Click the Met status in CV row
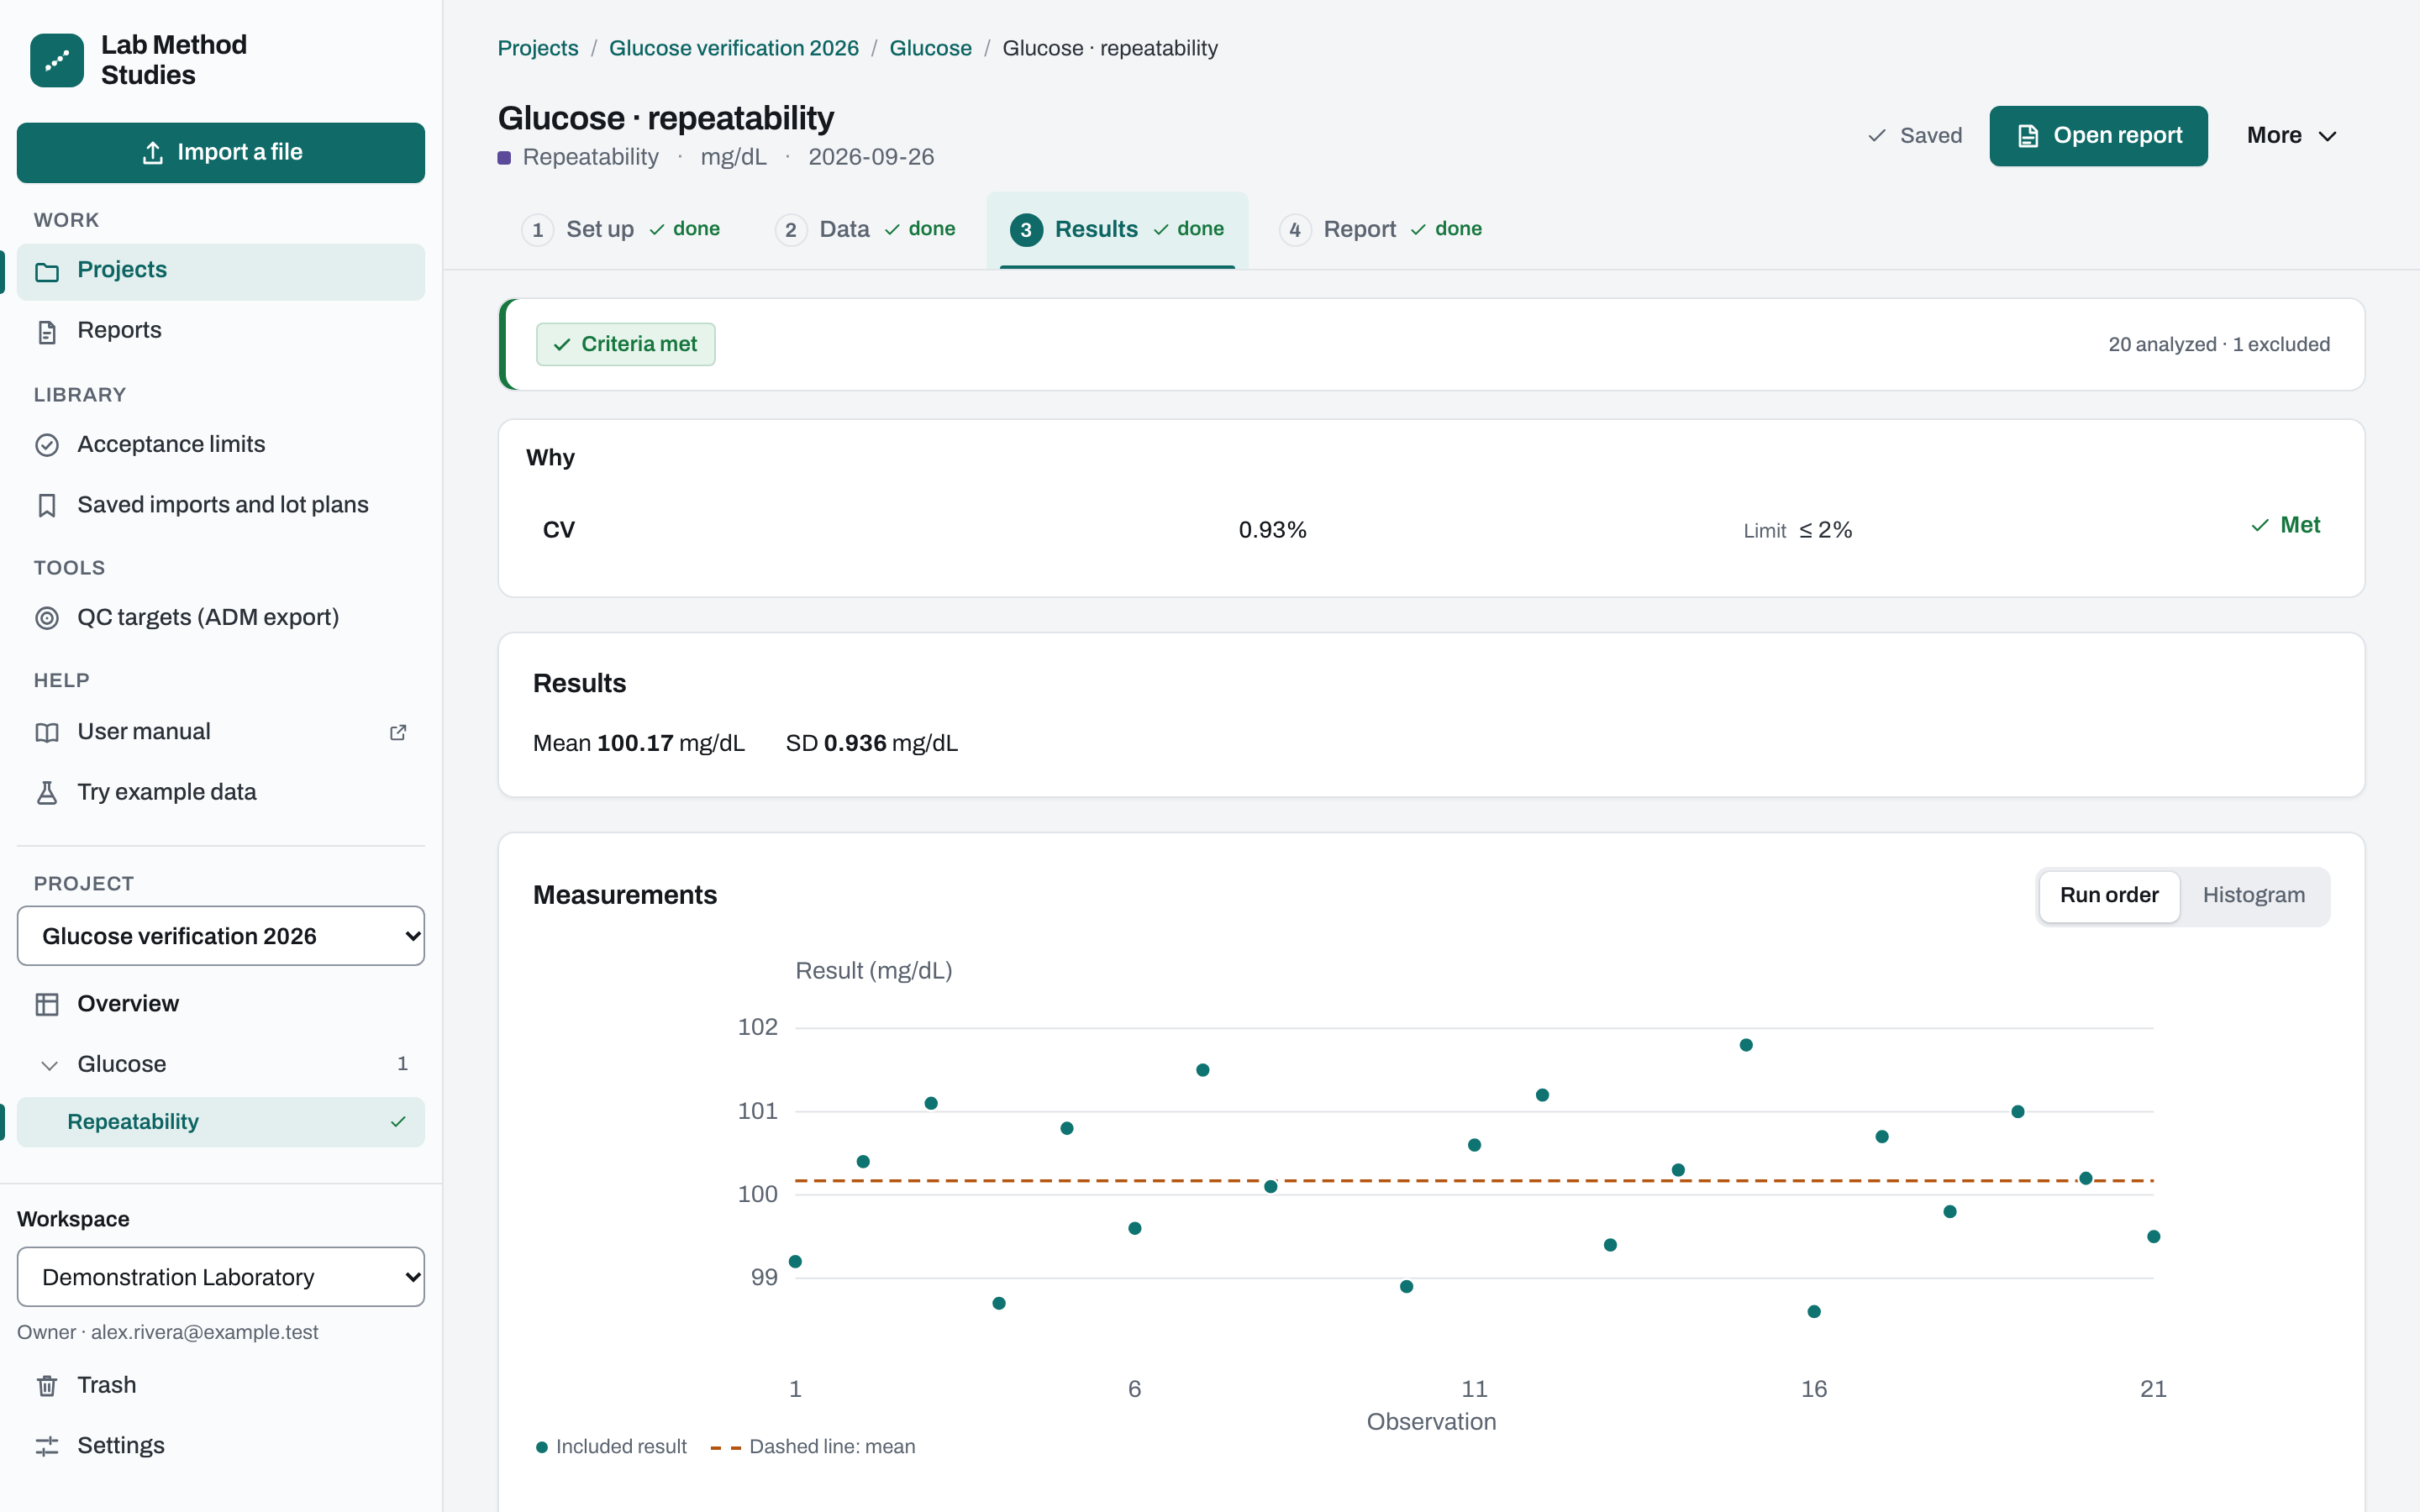 tap(2286, 525)
